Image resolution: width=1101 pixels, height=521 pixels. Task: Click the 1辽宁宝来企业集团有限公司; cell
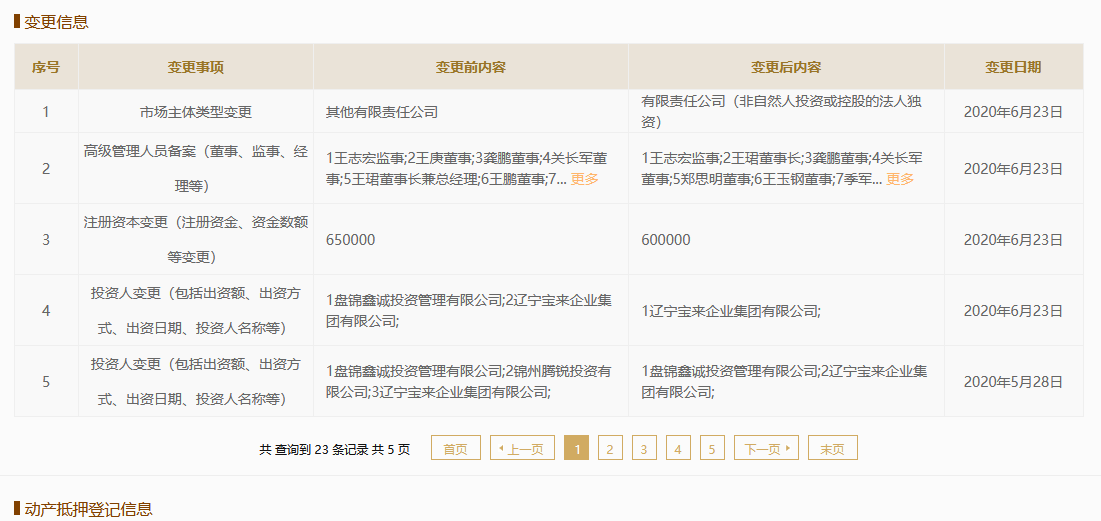pyautogui.click(x=786, y=310)
